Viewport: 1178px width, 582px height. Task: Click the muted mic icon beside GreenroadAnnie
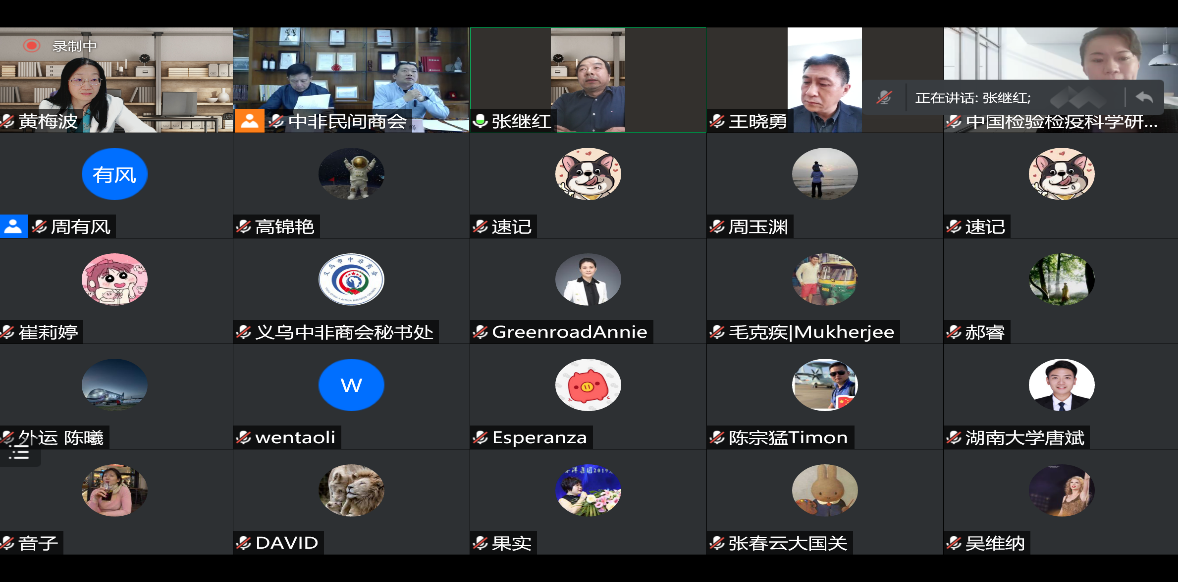pyautogui.click(x=480, y=332)
